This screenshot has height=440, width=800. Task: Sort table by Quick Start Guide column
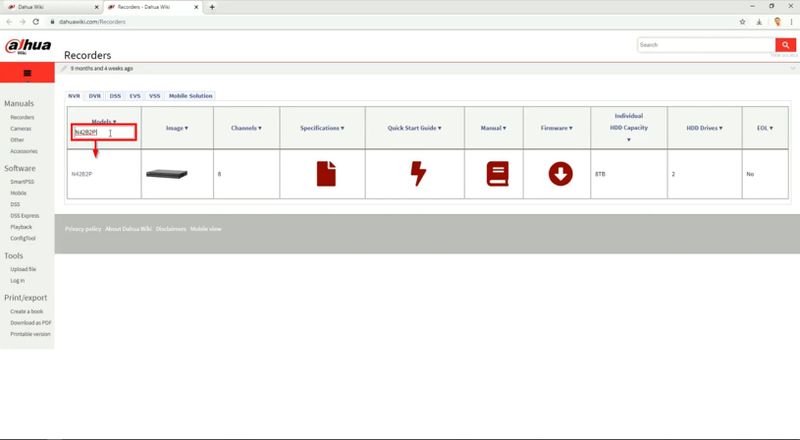point(414,128)
